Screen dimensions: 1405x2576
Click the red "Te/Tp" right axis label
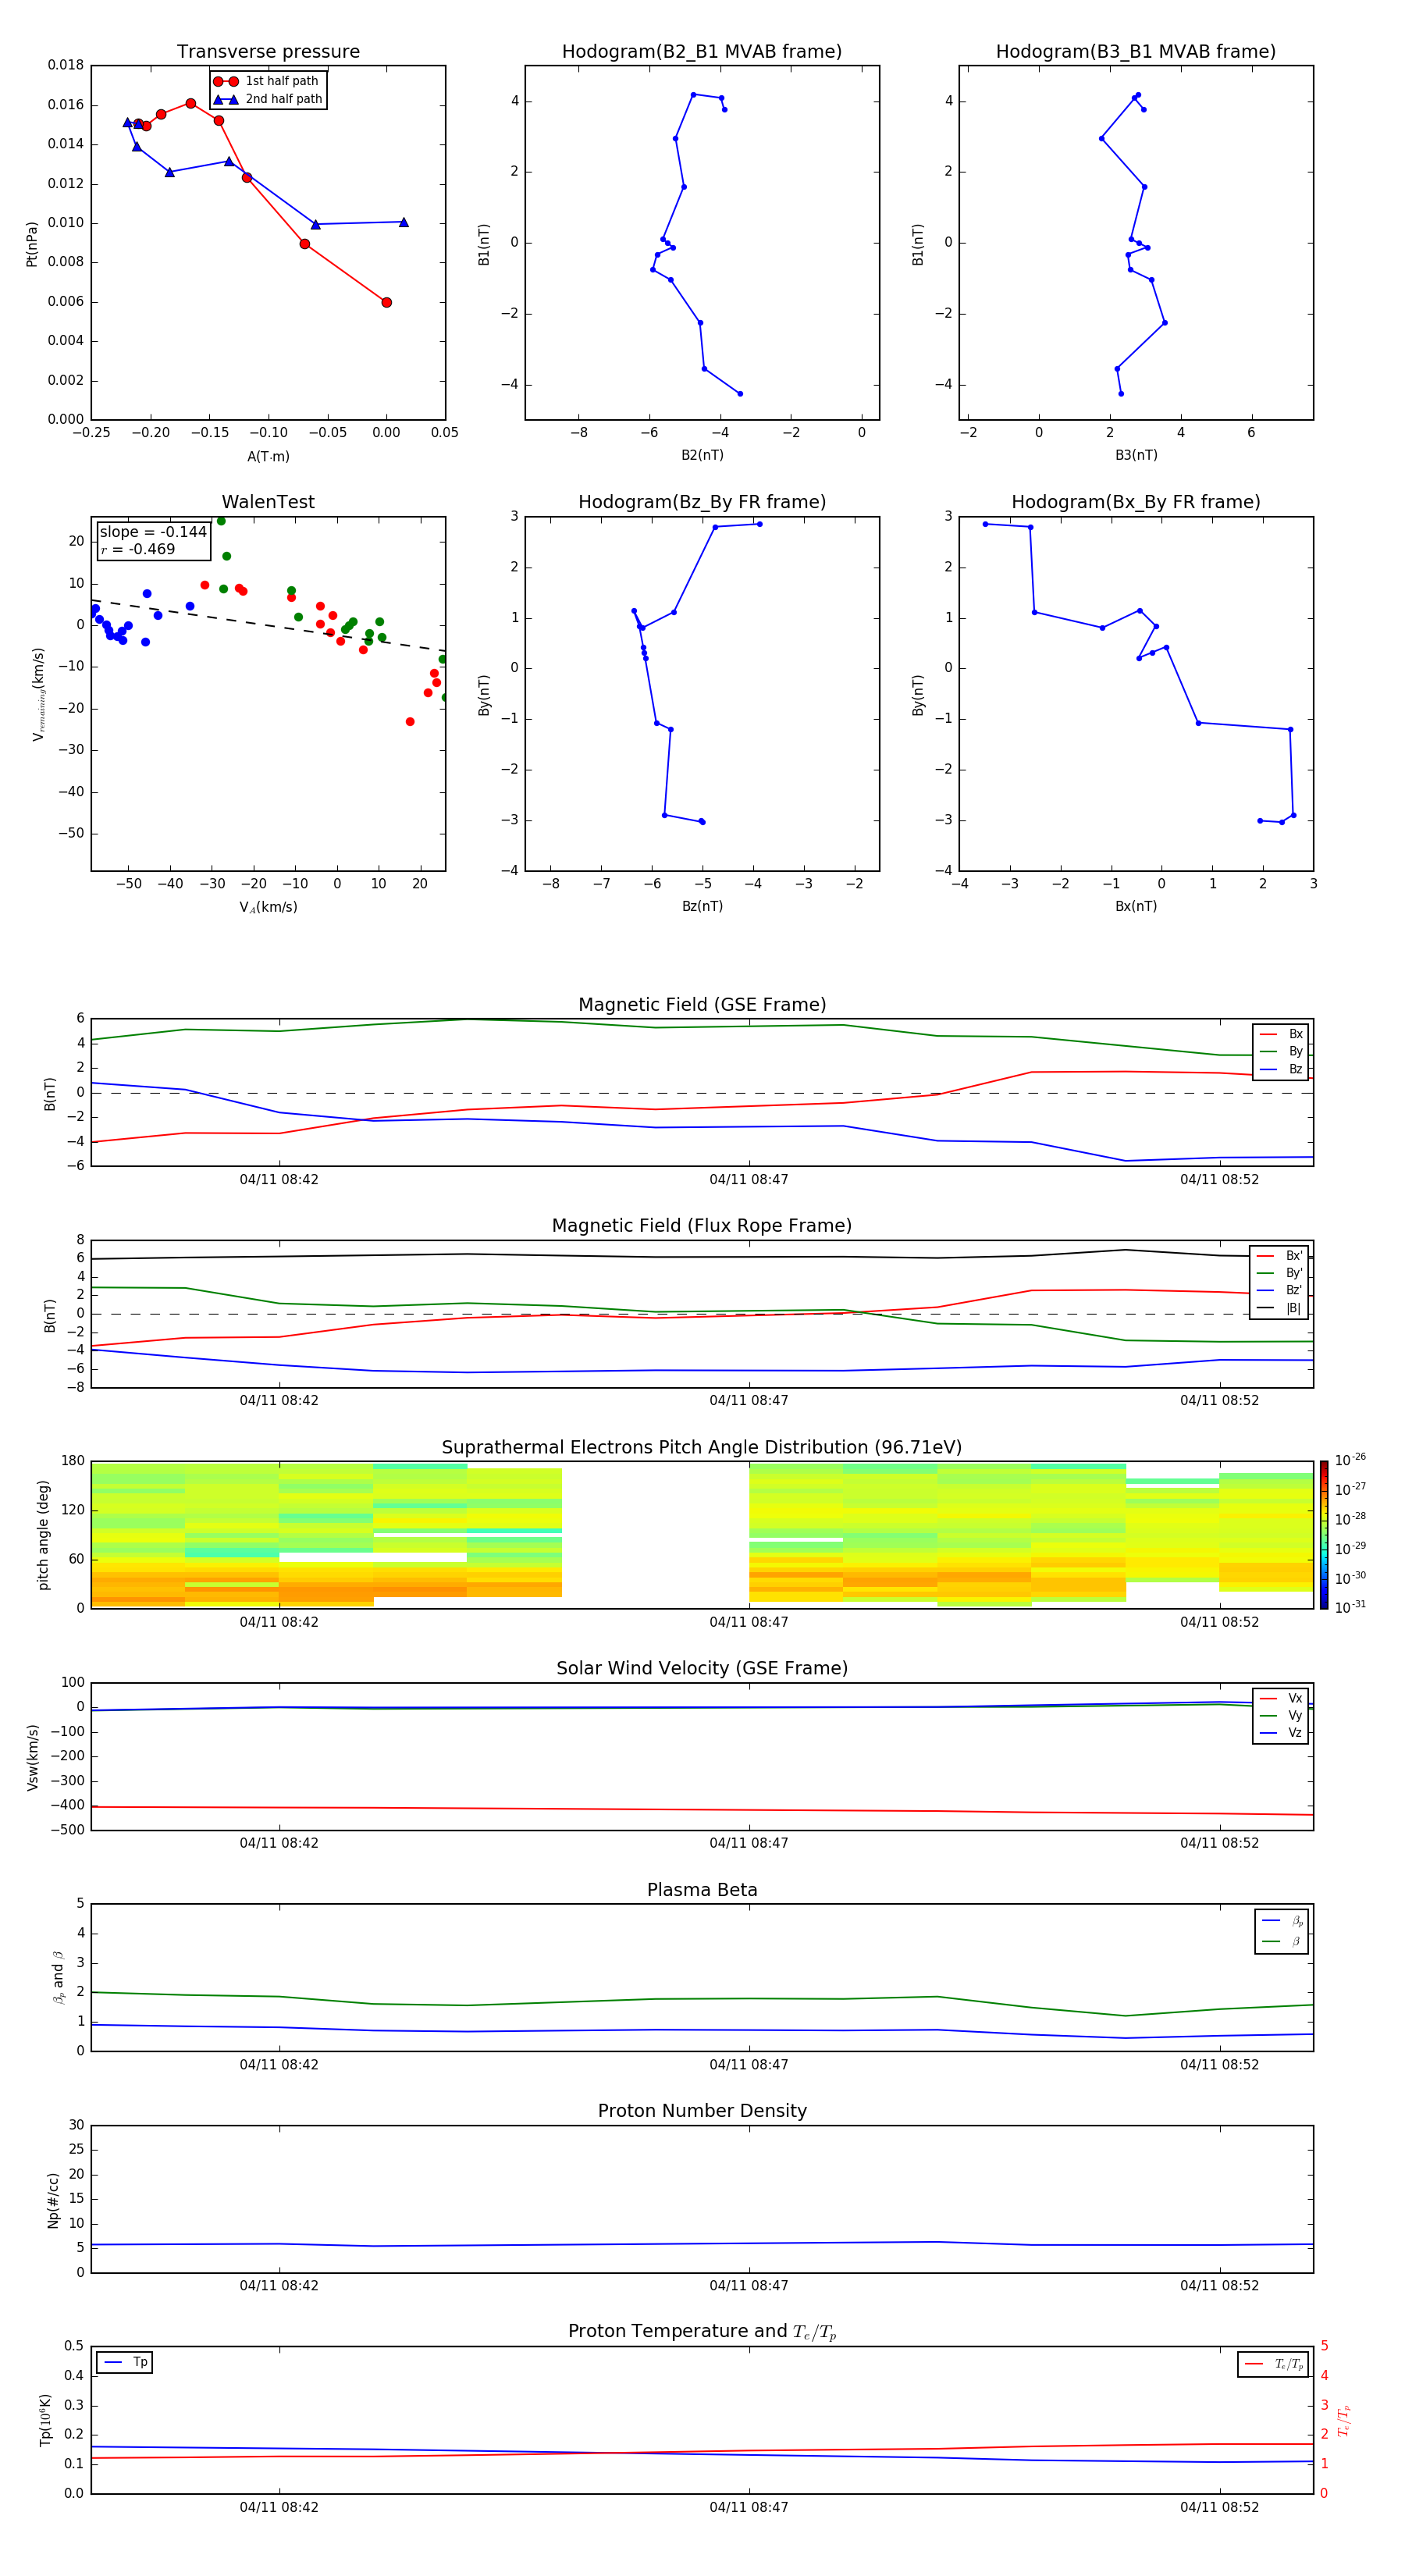1345,2420
